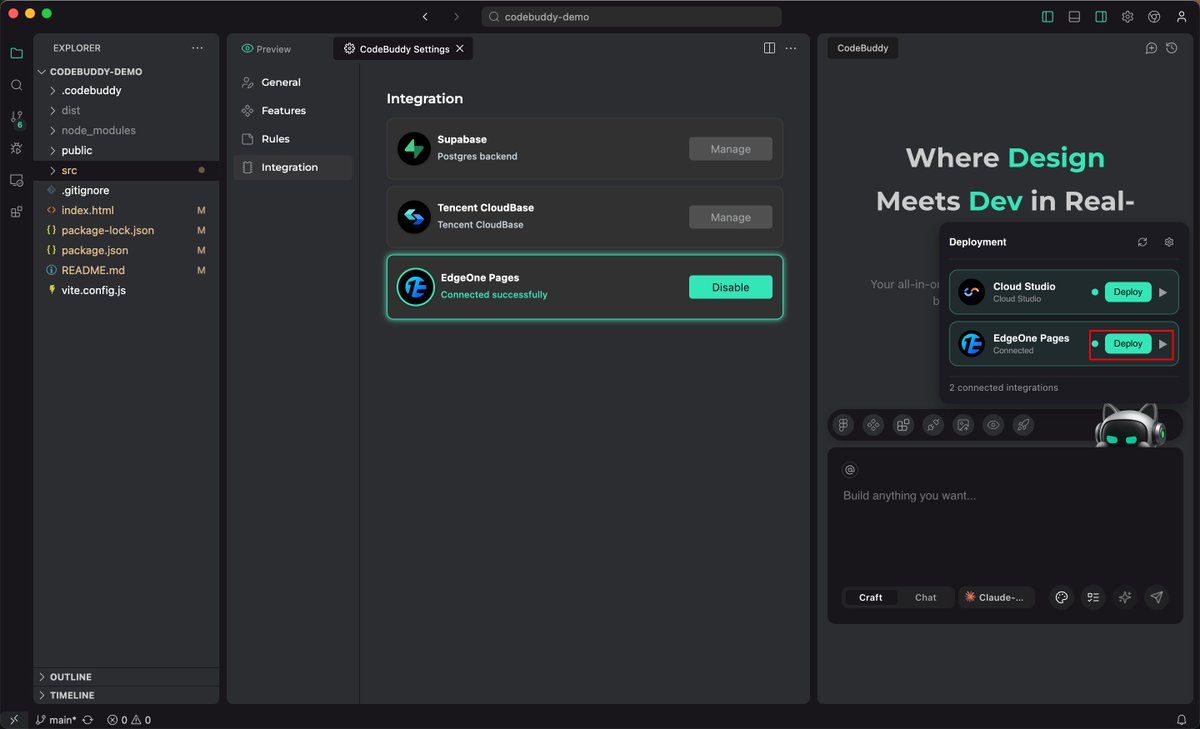This screenshot has width=1200, height=729.
Task: Open the Claude model selector dropdown
Action: click(x=996, y=597)
